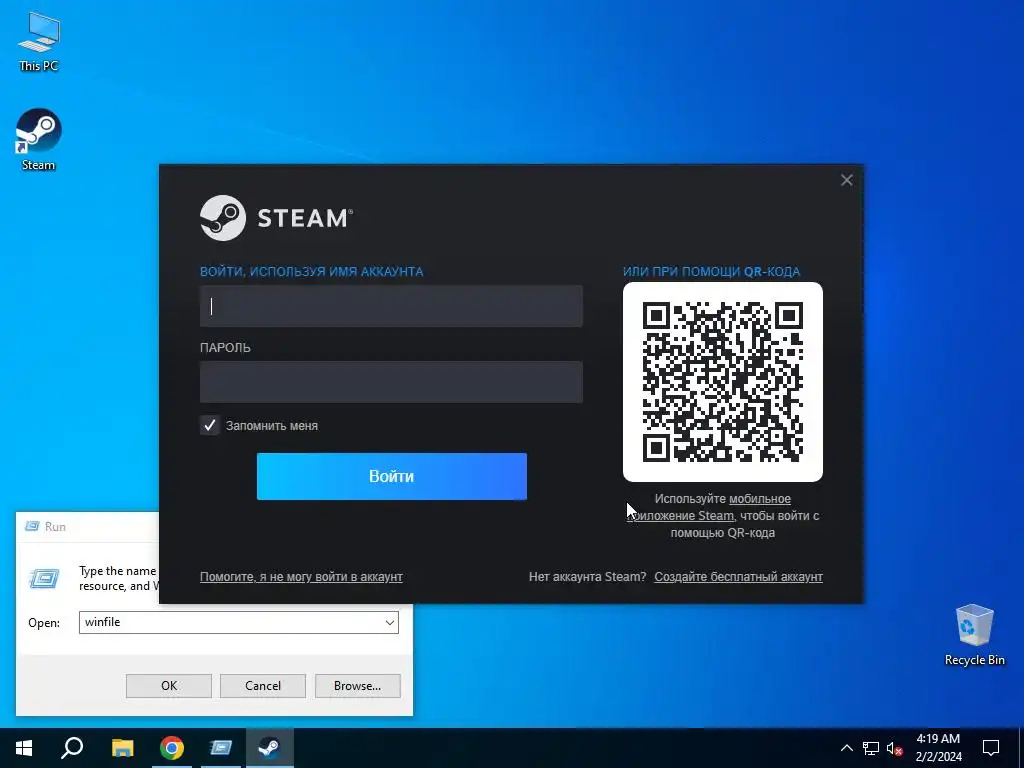This screenshot has height=768, width=1024.
Task: Click Browse... in the Run dialog
Action: tap(357, 686)
